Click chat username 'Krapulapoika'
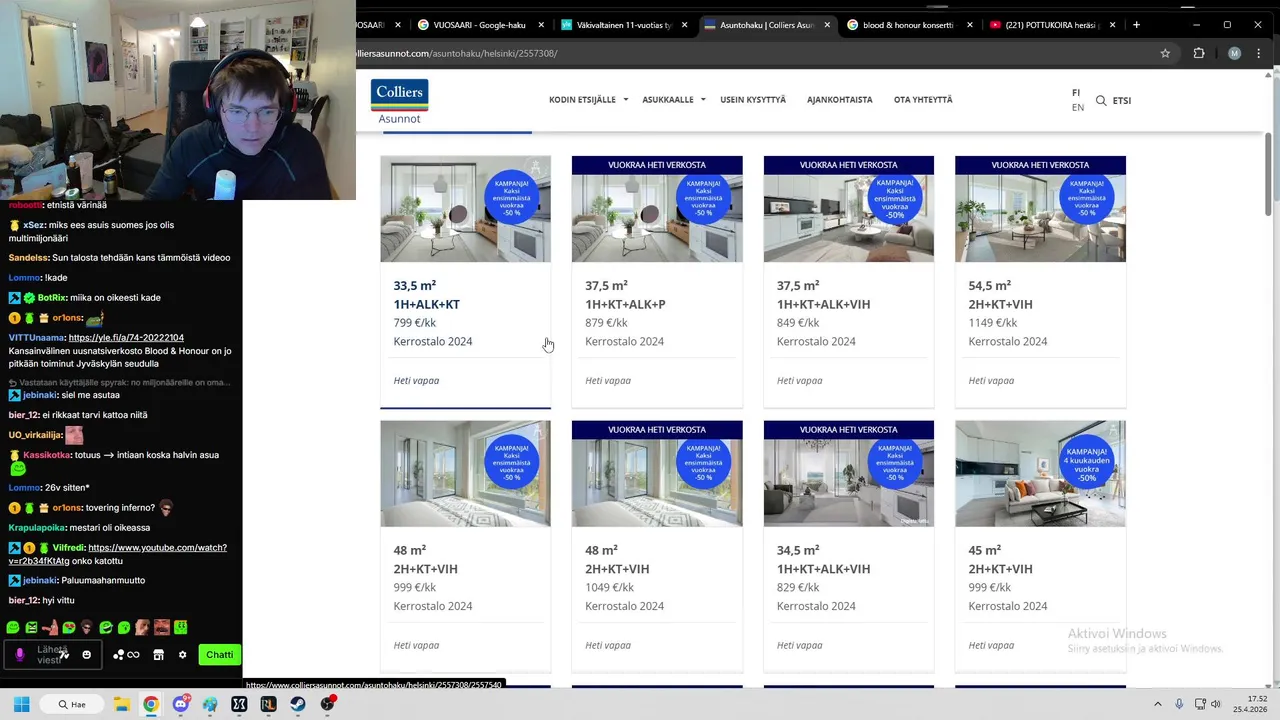Image resolution: width=1280 pixels, height=720 pixels. (37, 528)
